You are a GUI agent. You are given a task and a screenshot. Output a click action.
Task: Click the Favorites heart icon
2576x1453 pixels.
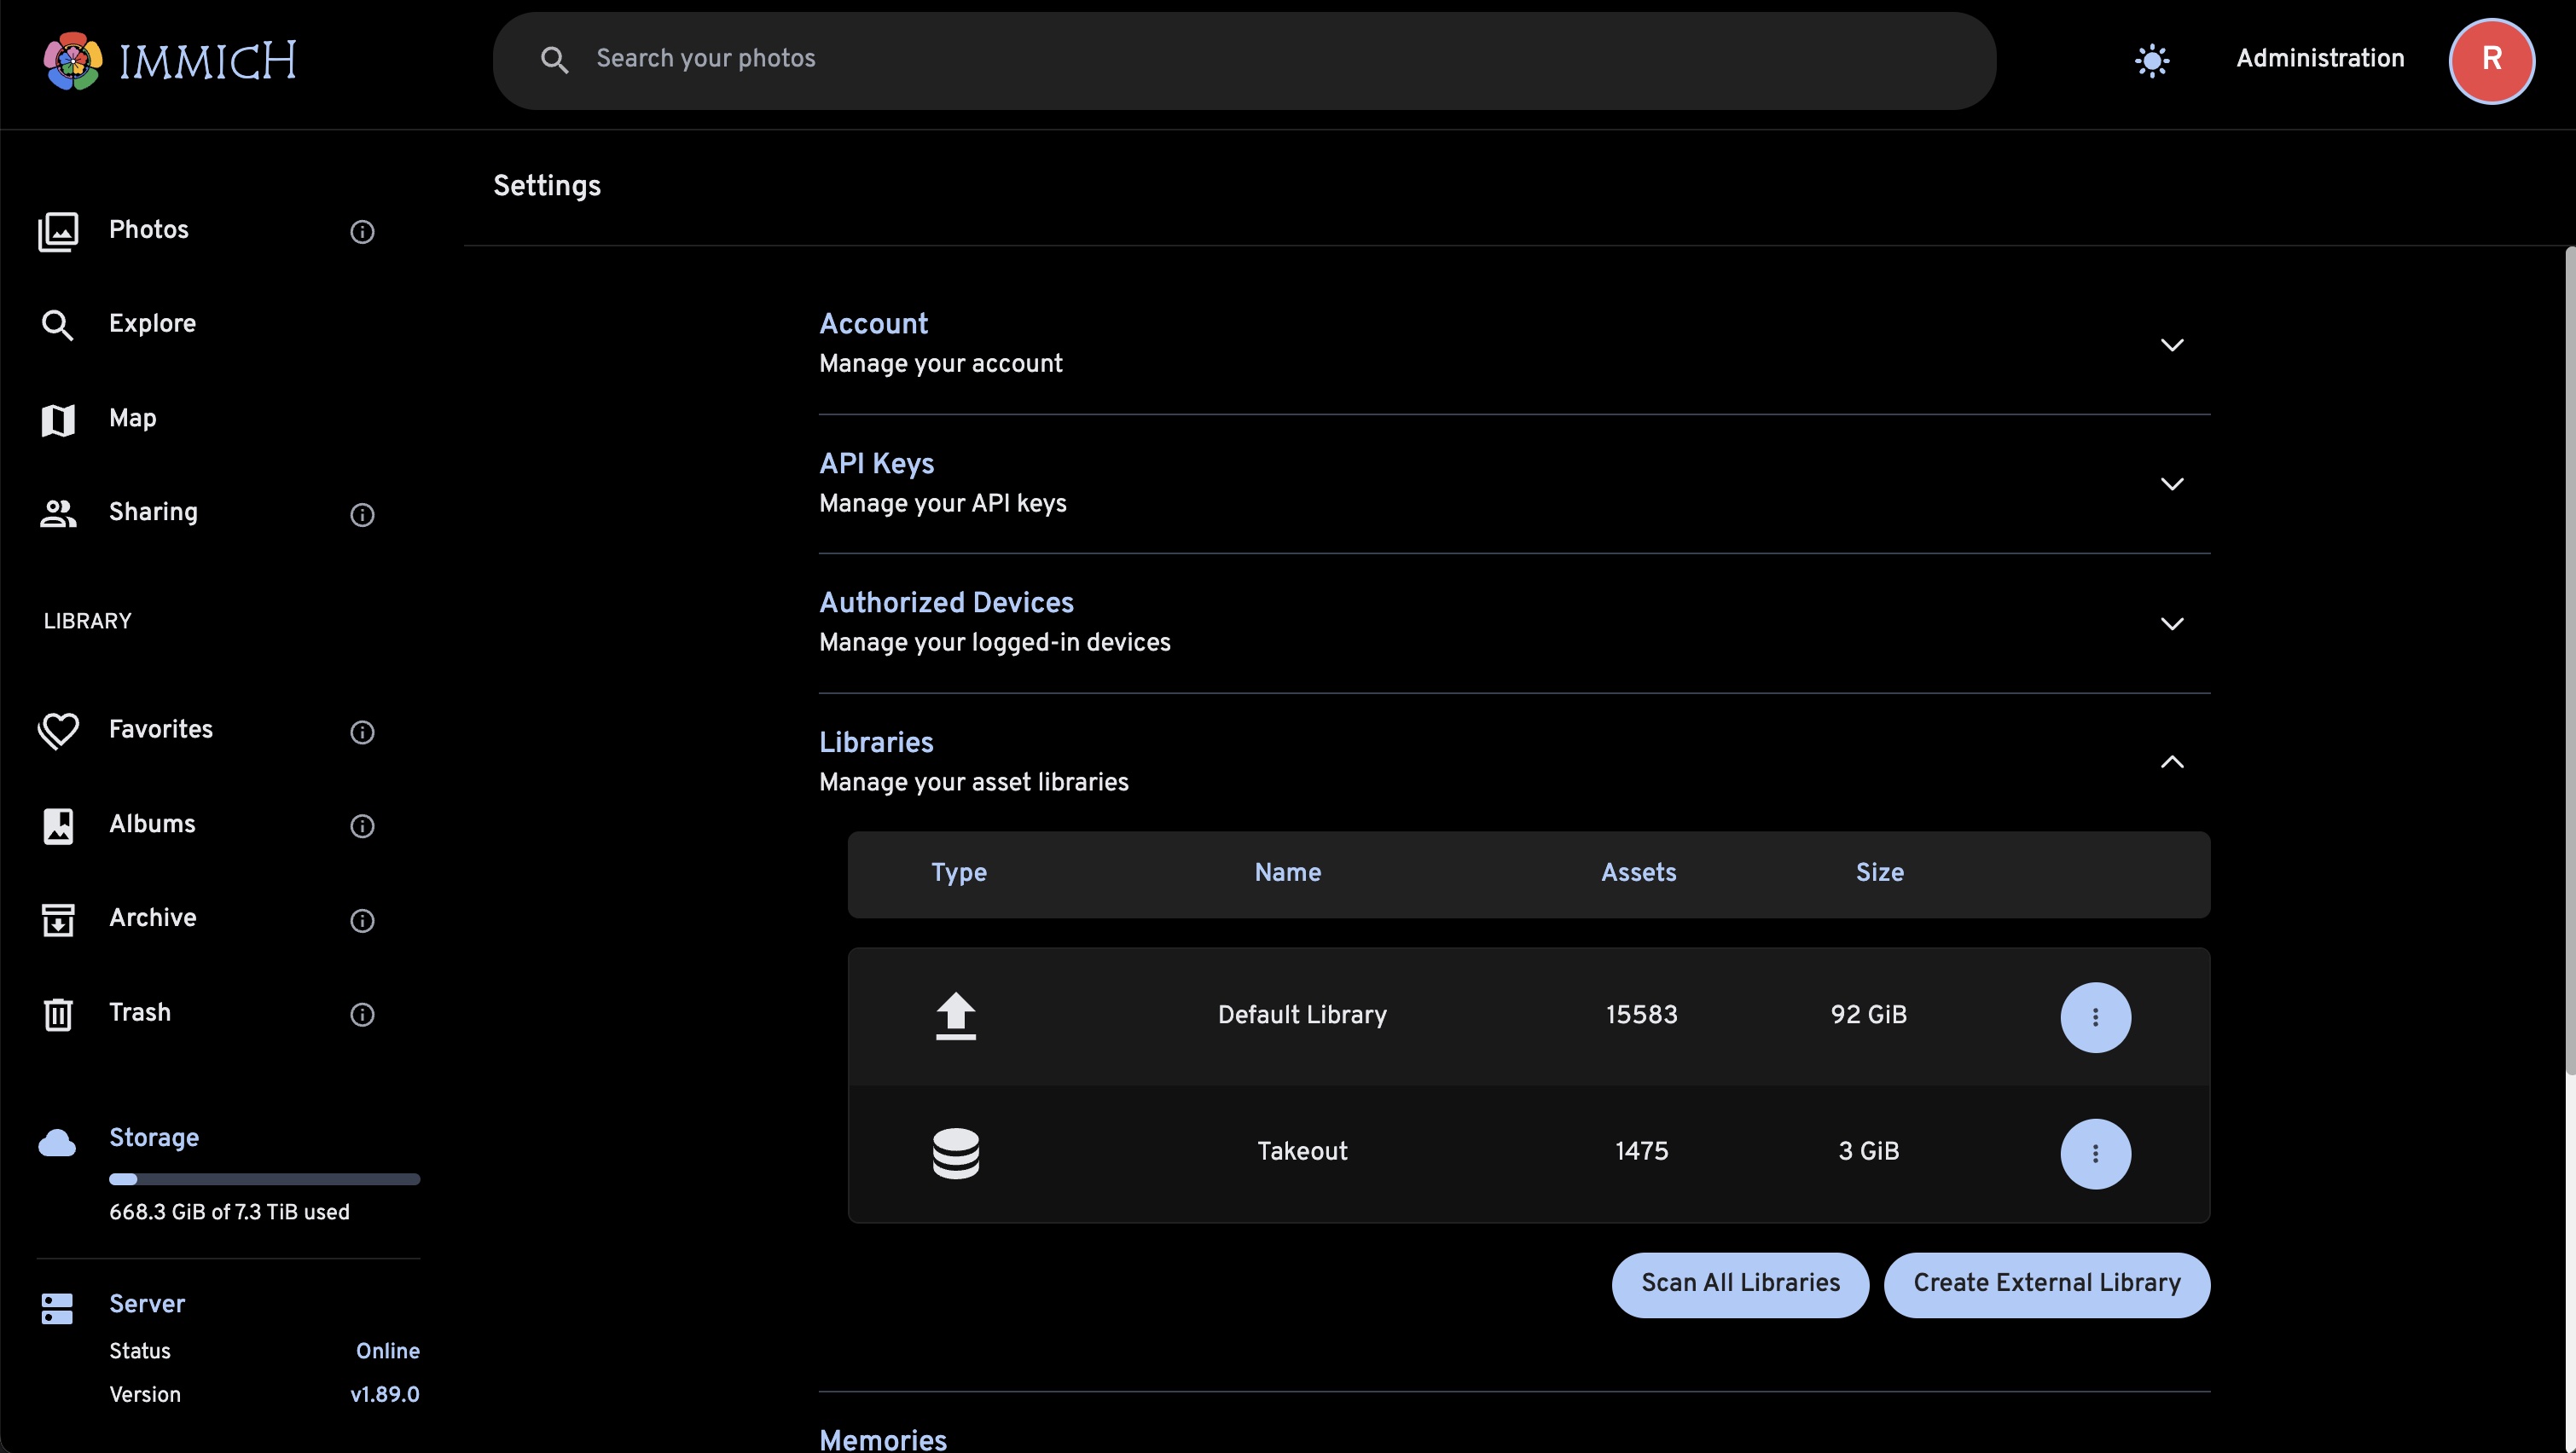click(x=58, y=731)
